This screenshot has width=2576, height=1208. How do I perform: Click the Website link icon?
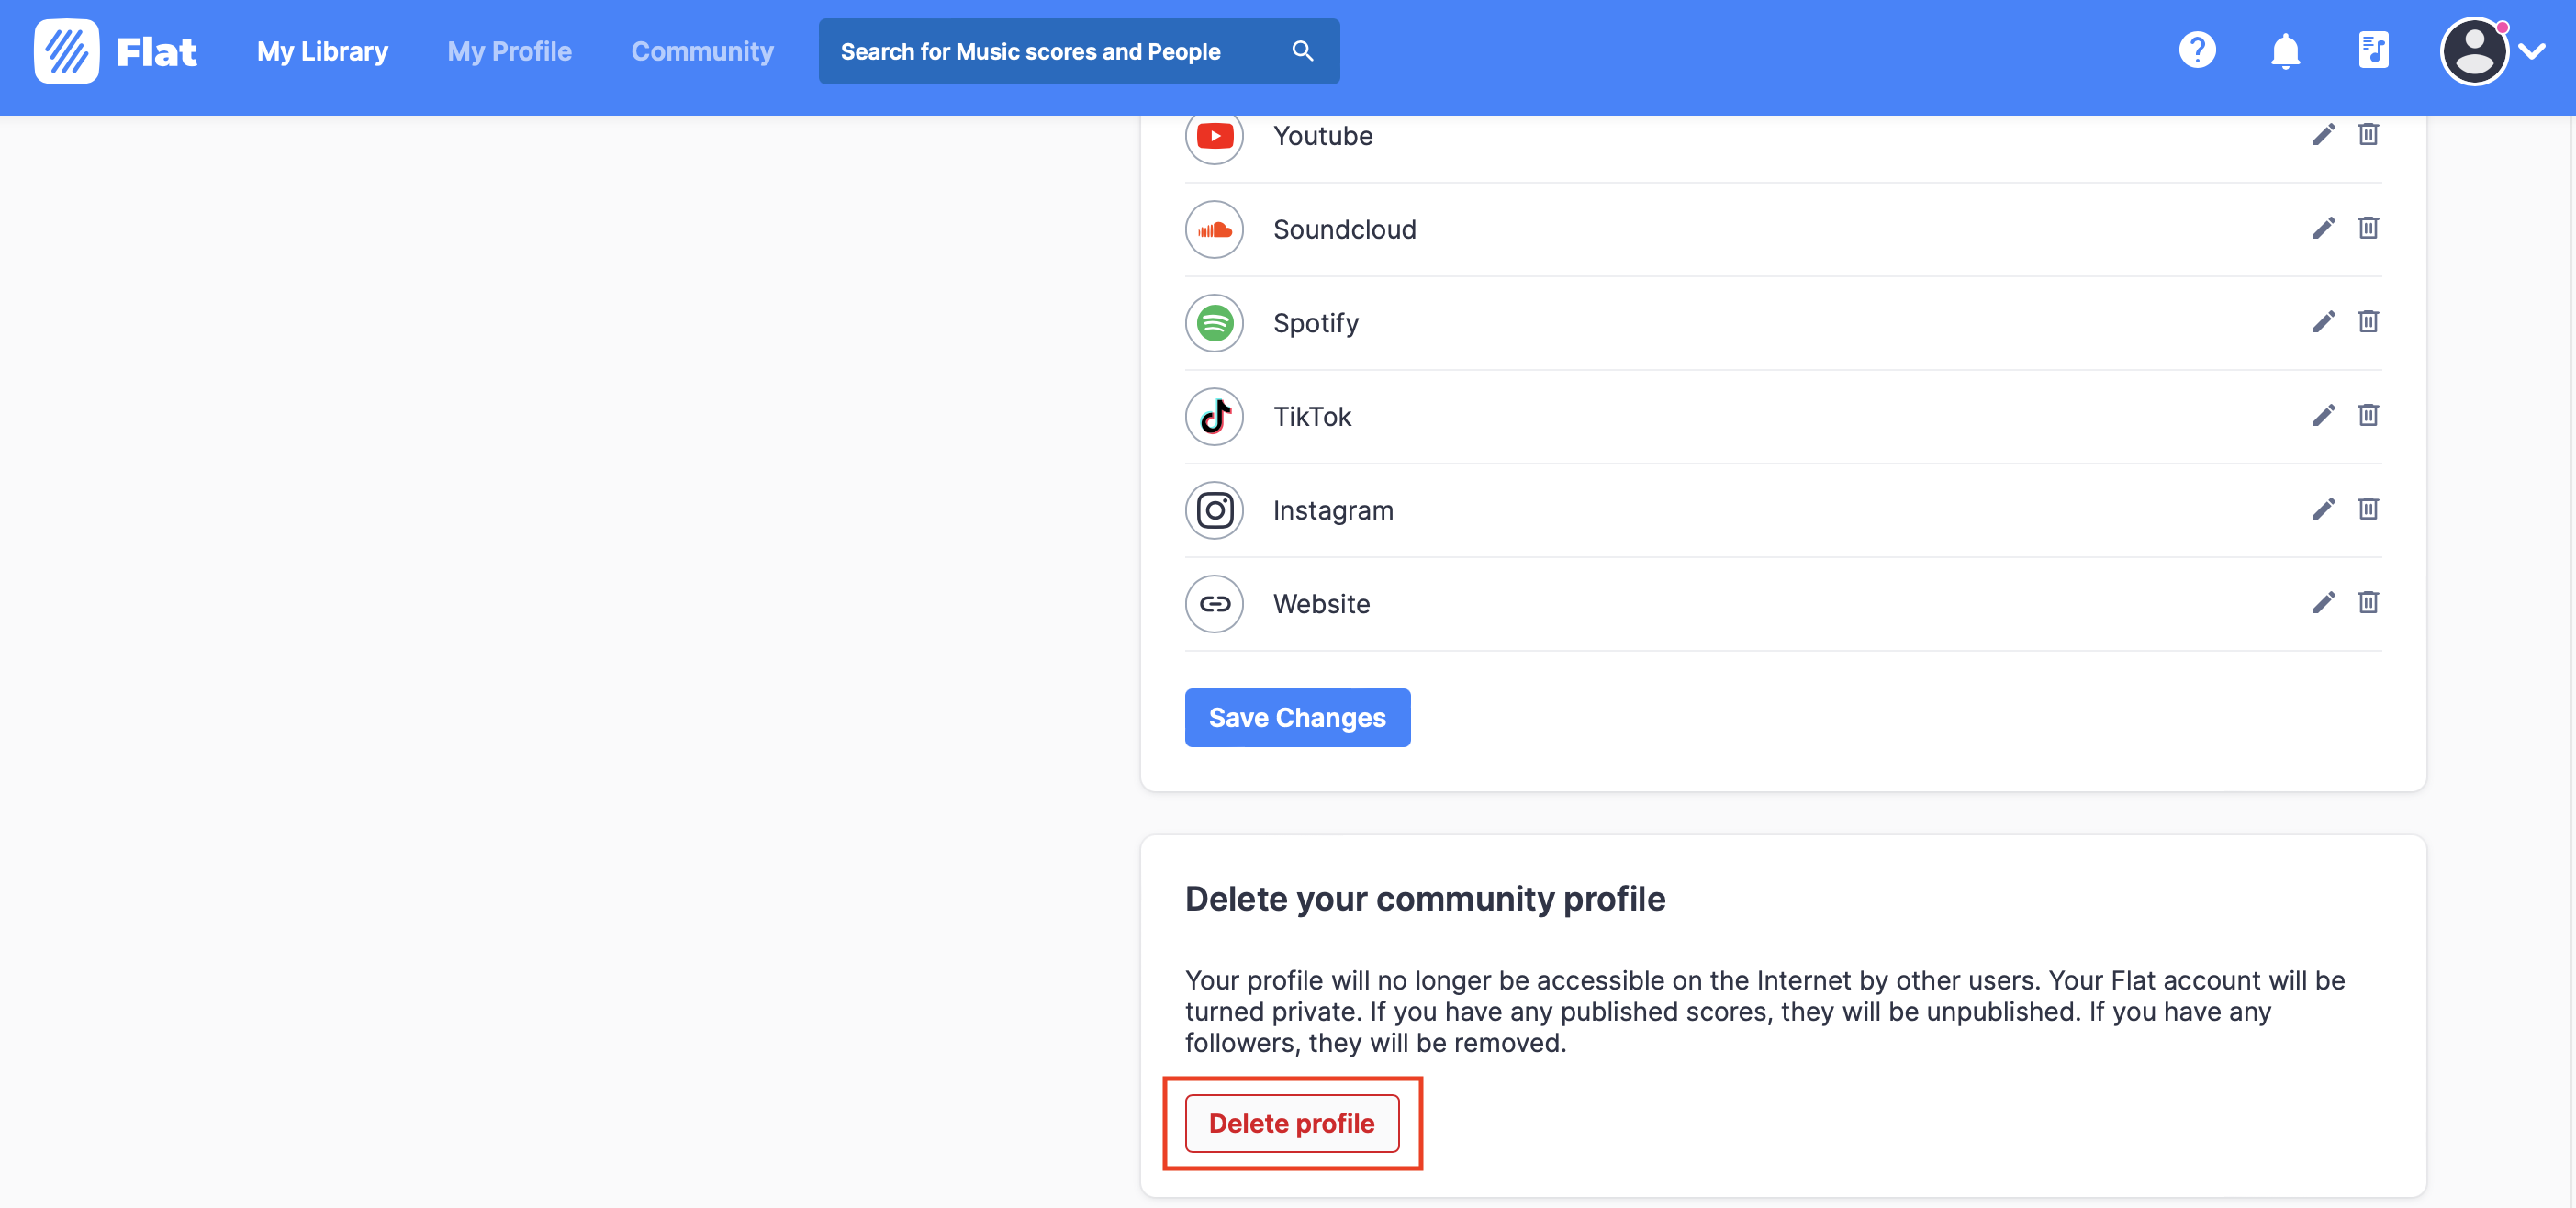pos(1214,603)
